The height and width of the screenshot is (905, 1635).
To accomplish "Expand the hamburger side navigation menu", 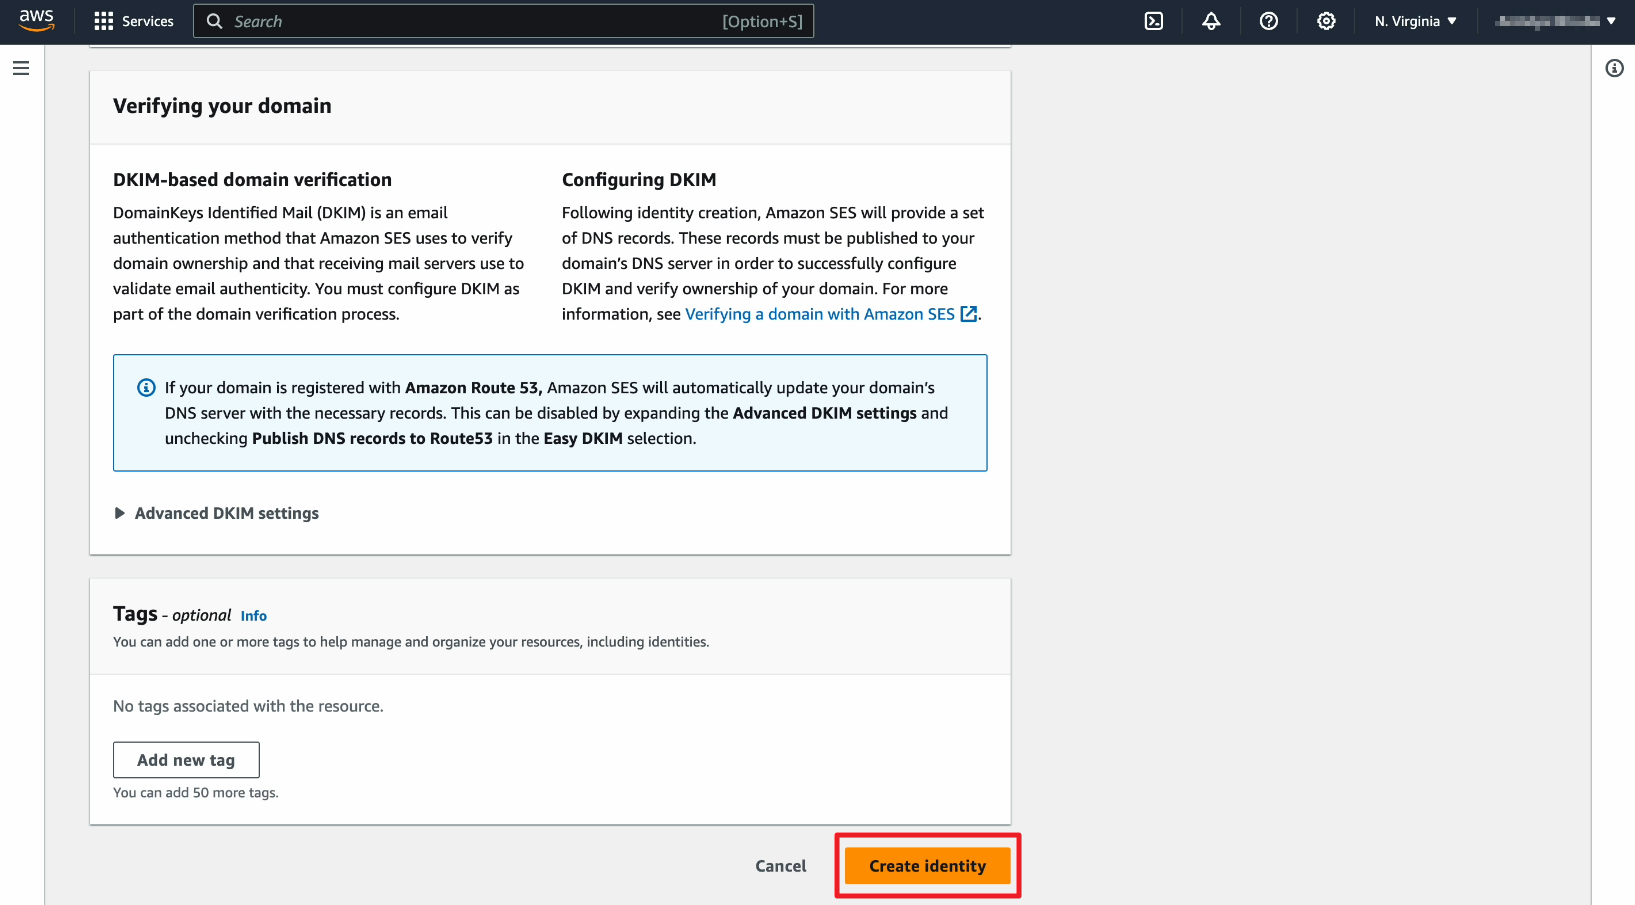I will pyautogui.click(x=21, y=68).
